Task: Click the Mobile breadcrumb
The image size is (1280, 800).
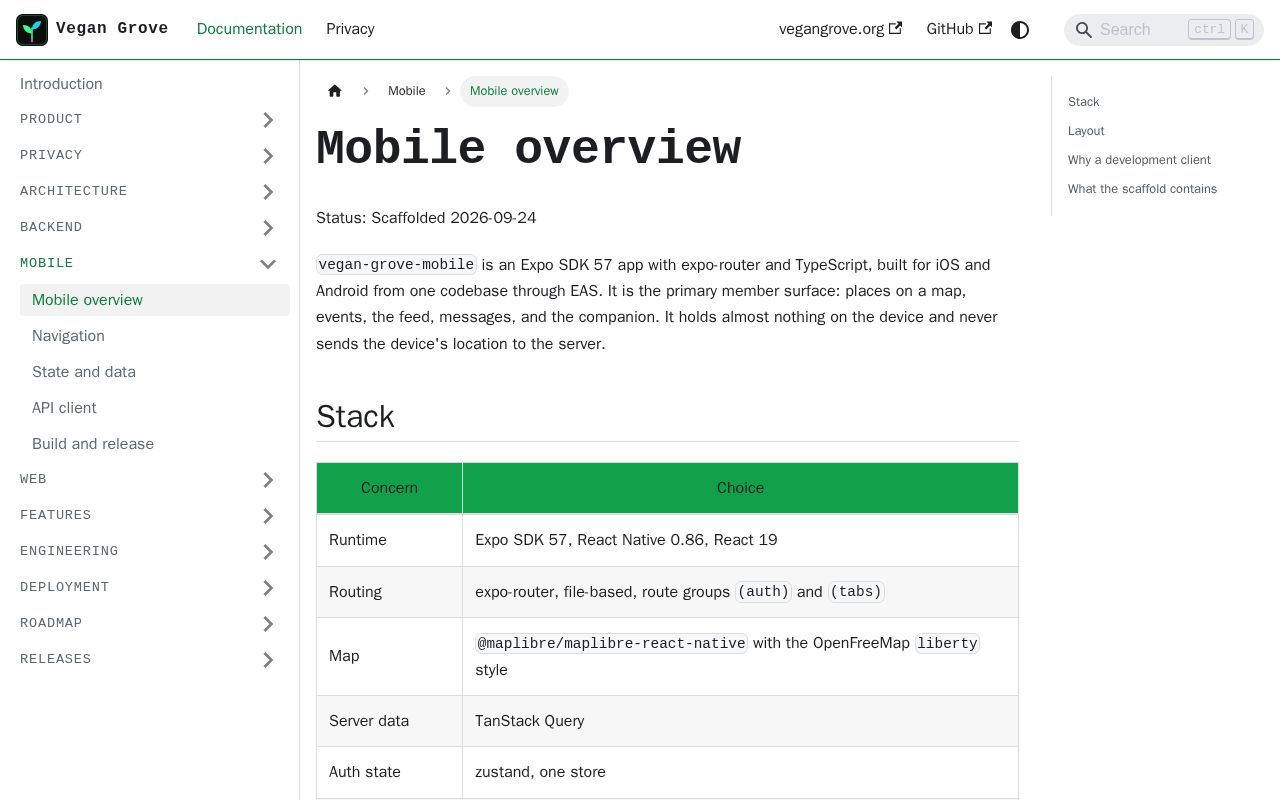Action: [x=406, y=91]
